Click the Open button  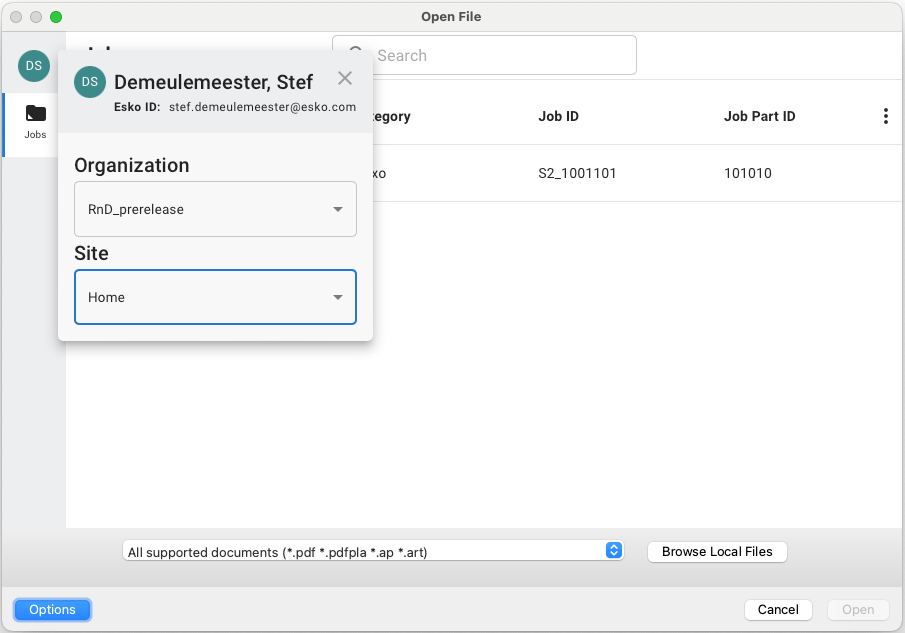click(857, 610)
